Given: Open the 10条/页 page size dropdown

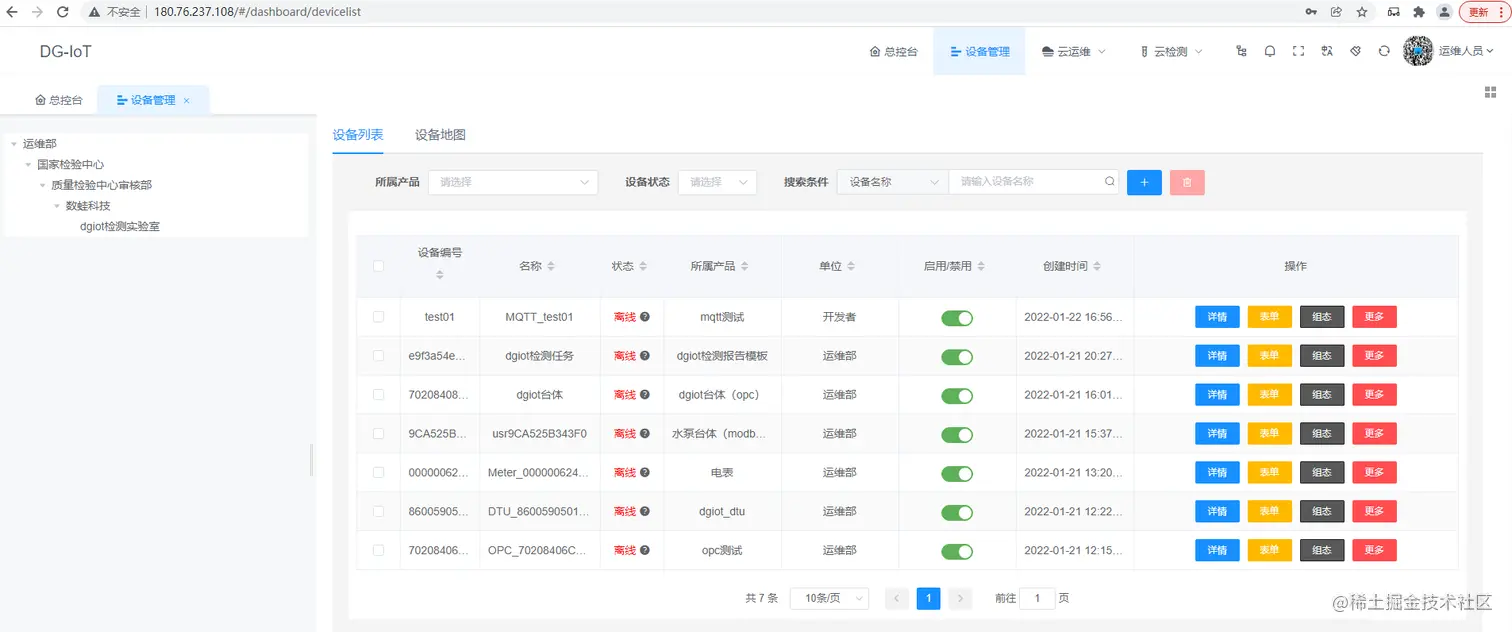Looking at the screenshot, I should click(829, 598).
